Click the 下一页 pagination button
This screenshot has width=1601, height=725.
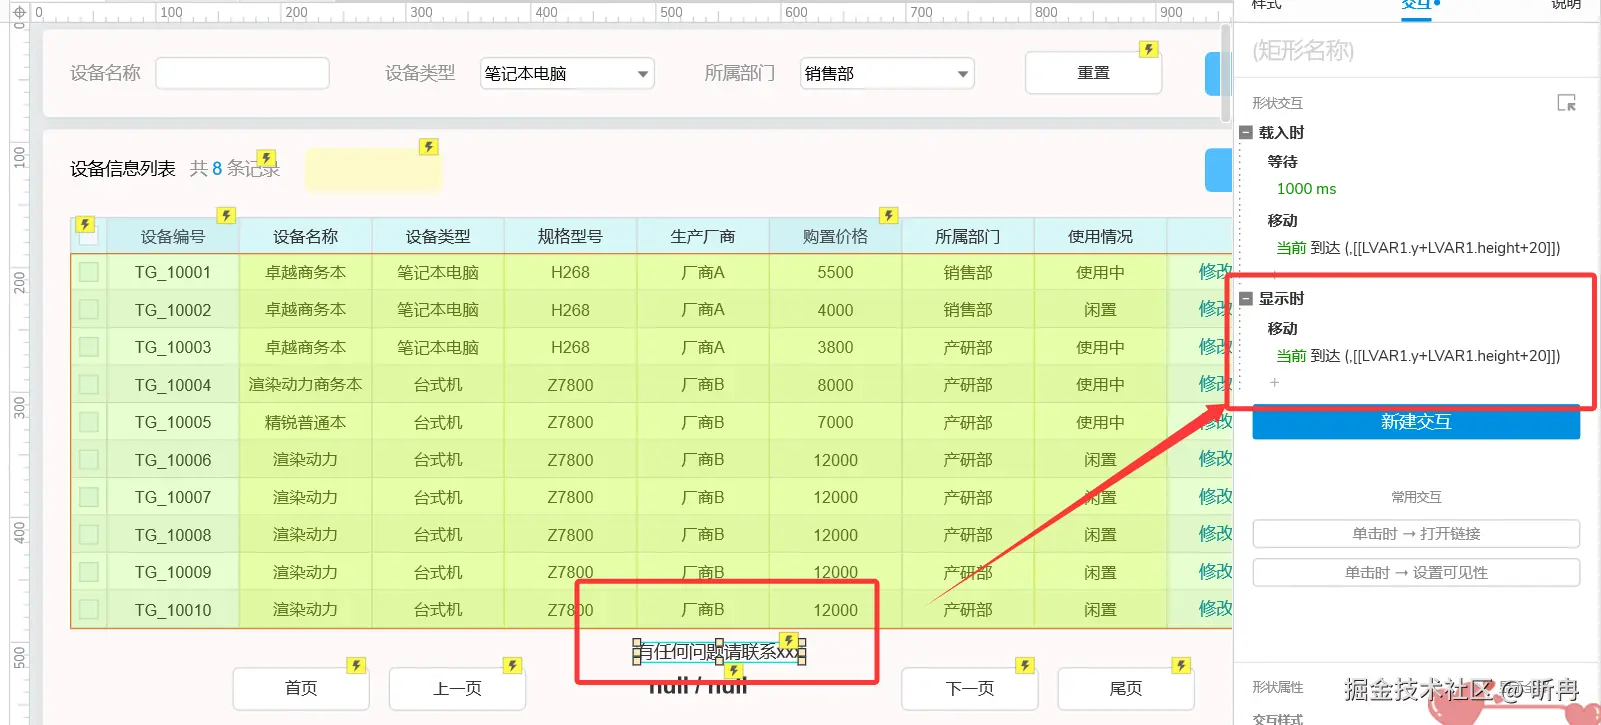click(970, 688)
